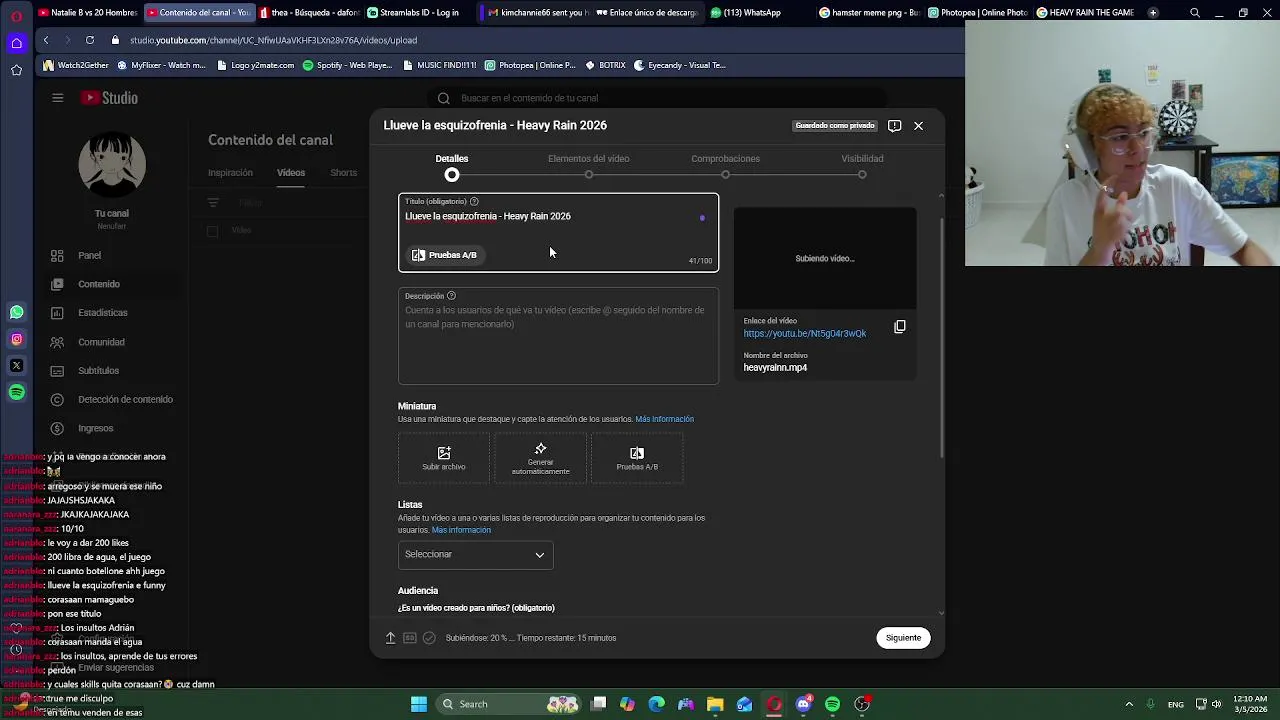Open Discord from the taskbar
Screen dimensions: 1280x720
click(803, 704)
